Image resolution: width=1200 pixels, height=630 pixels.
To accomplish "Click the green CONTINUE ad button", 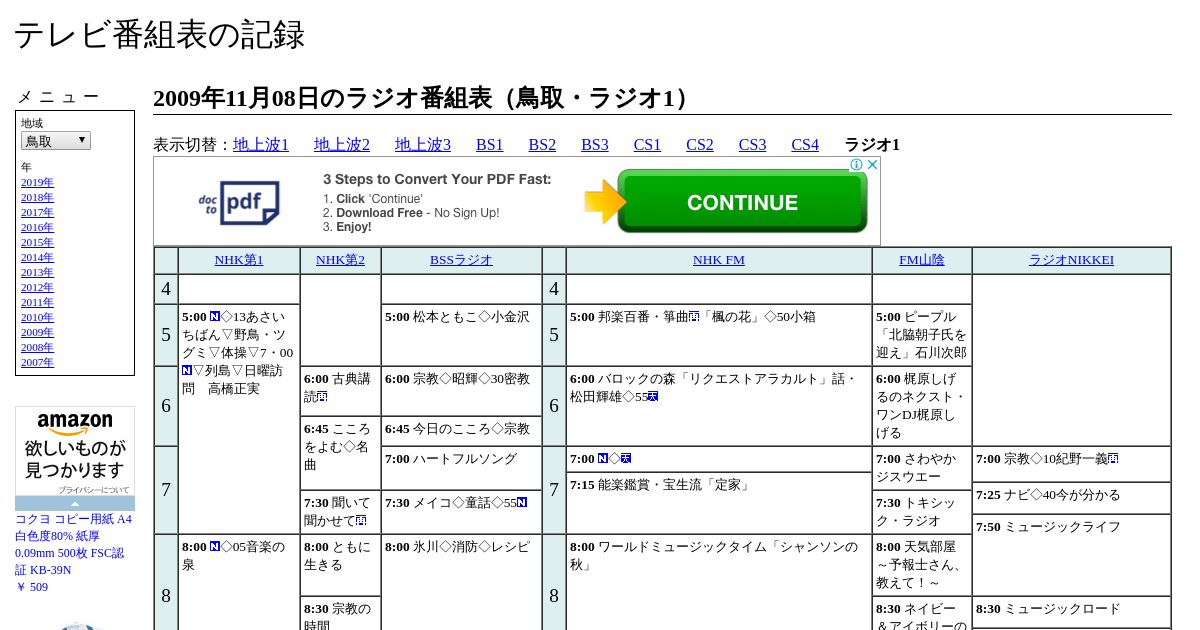I will 742,202.
